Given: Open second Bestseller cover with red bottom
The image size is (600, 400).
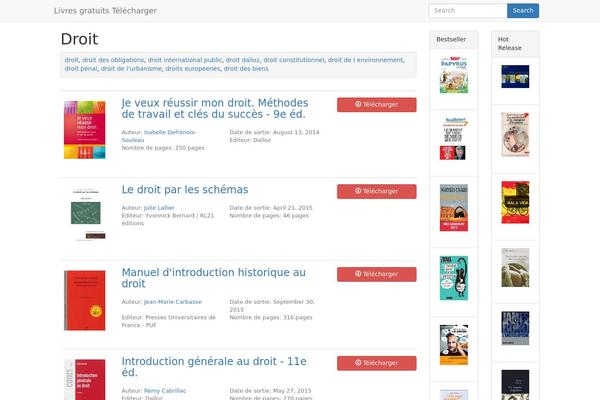Looking at the screenshot, I should pyautogui.click(x=453, y=139).
